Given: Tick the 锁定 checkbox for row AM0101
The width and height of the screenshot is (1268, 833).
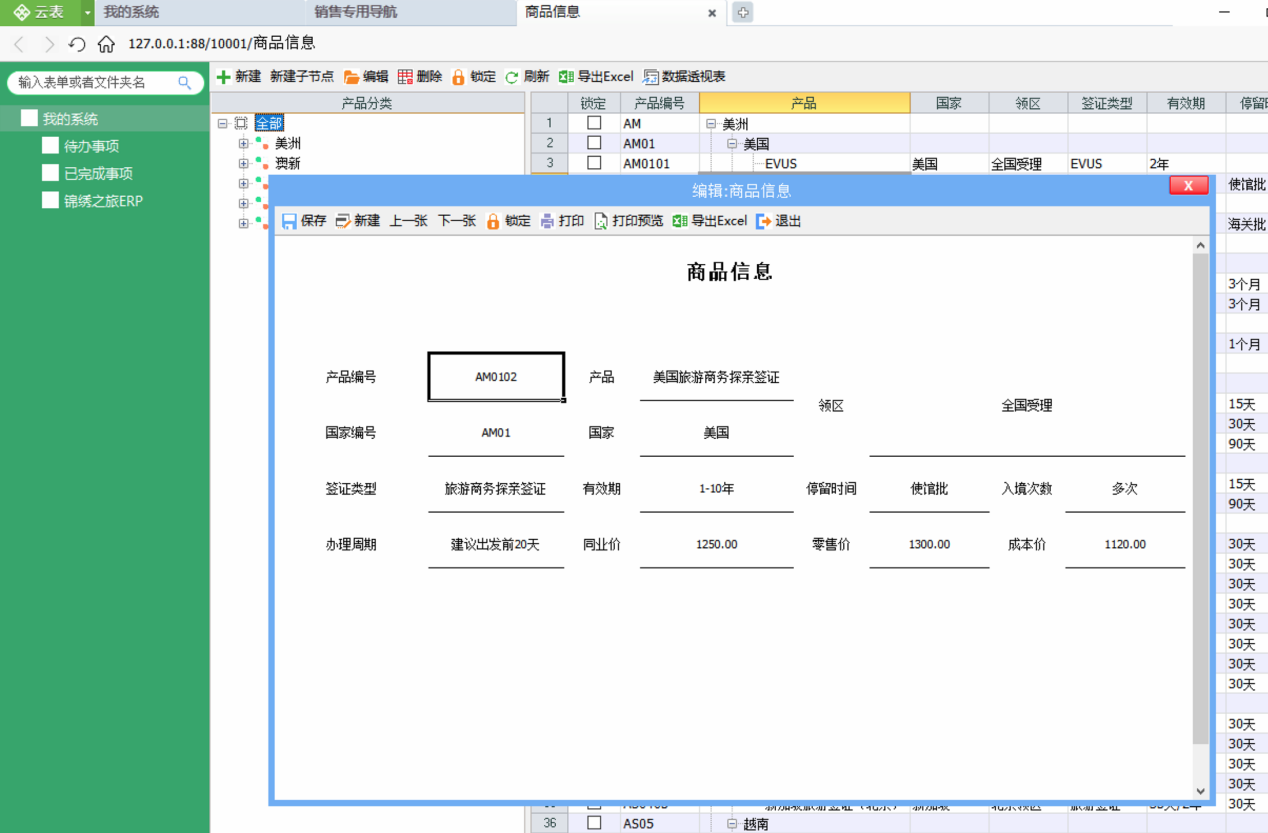Looking at the screenshot, I should 594,163.
